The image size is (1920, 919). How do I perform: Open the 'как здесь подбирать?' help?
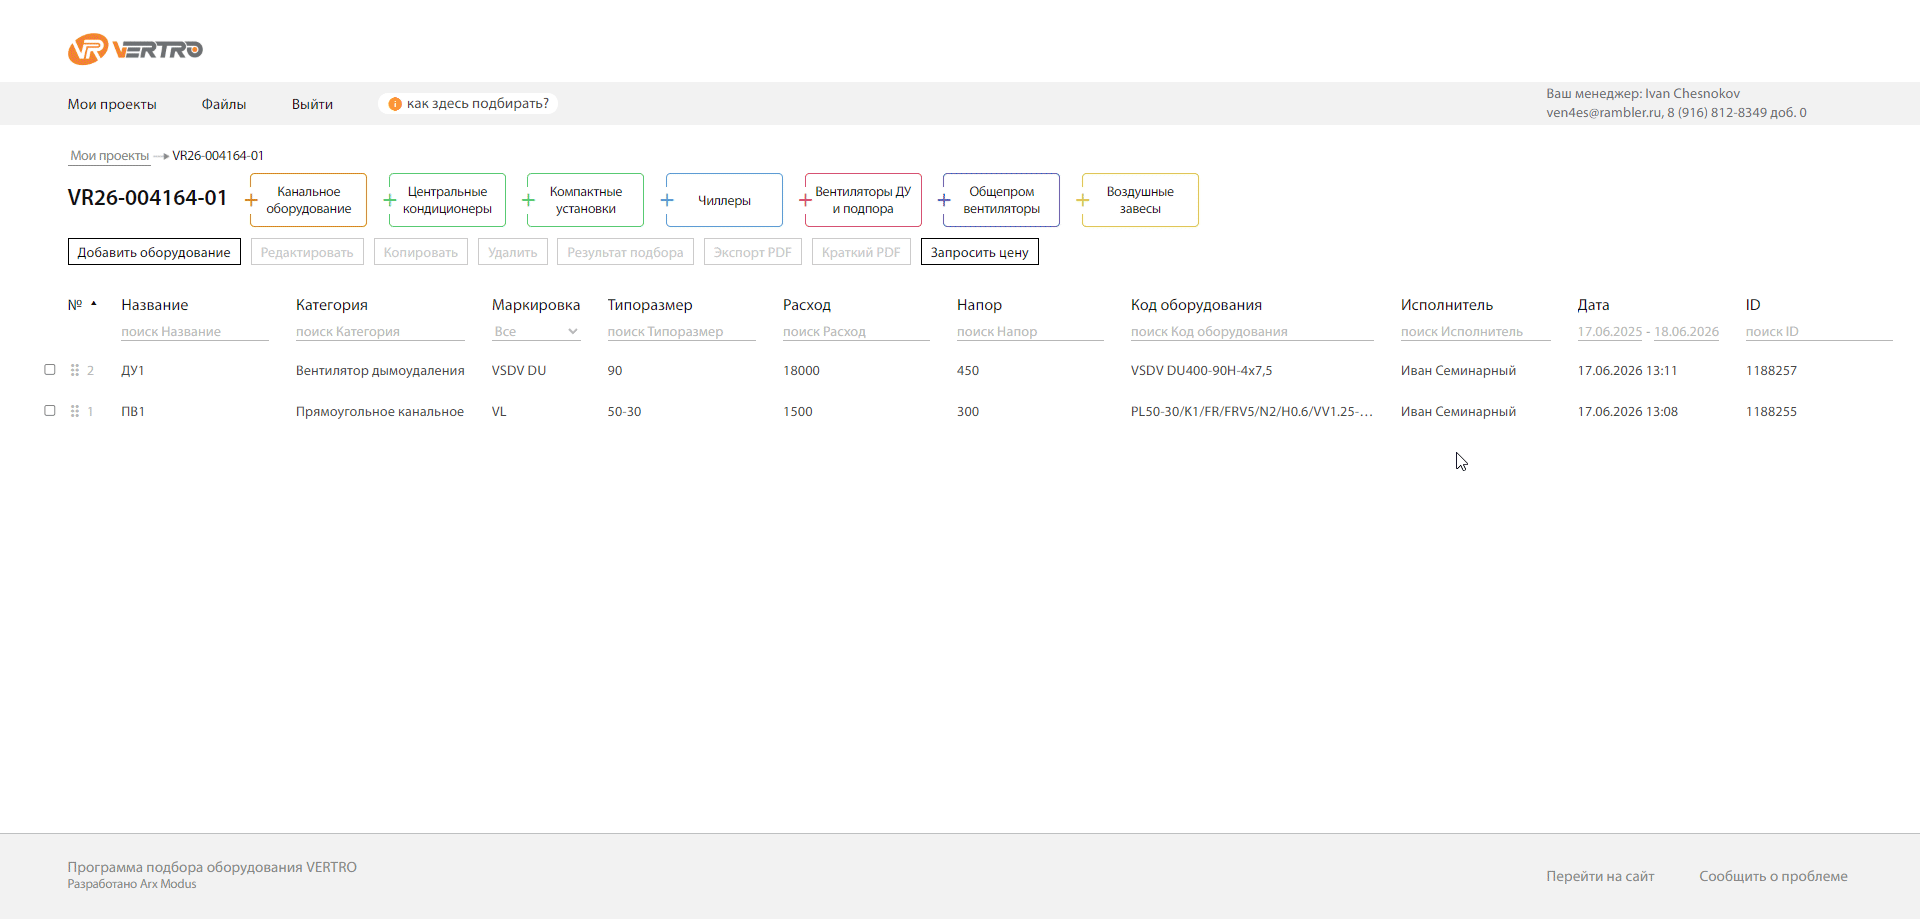point(468,104)
